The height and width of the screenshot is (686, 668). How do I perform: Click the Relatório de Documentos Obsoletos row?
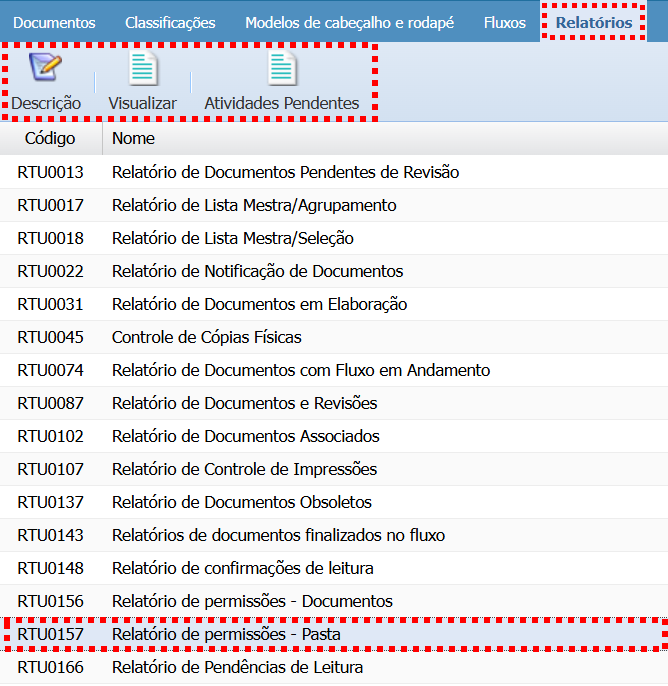241,502
